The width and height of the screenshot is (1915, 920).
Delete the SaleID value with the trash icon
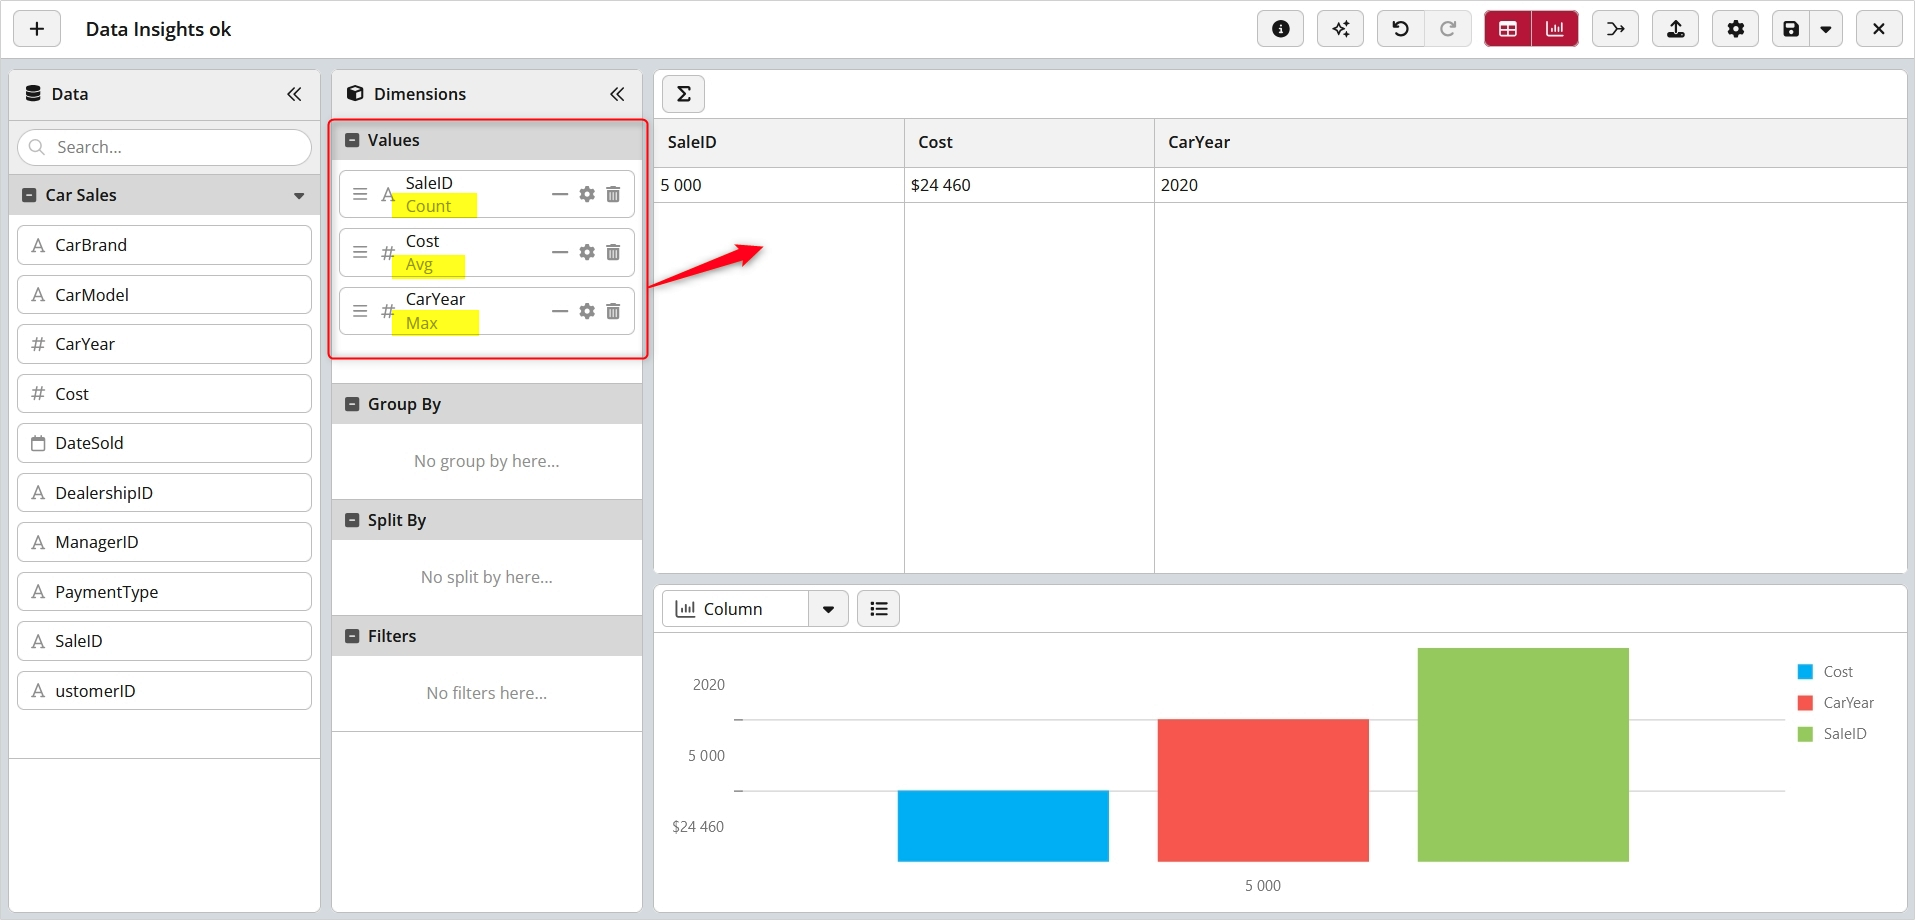[x=613, y=194]
